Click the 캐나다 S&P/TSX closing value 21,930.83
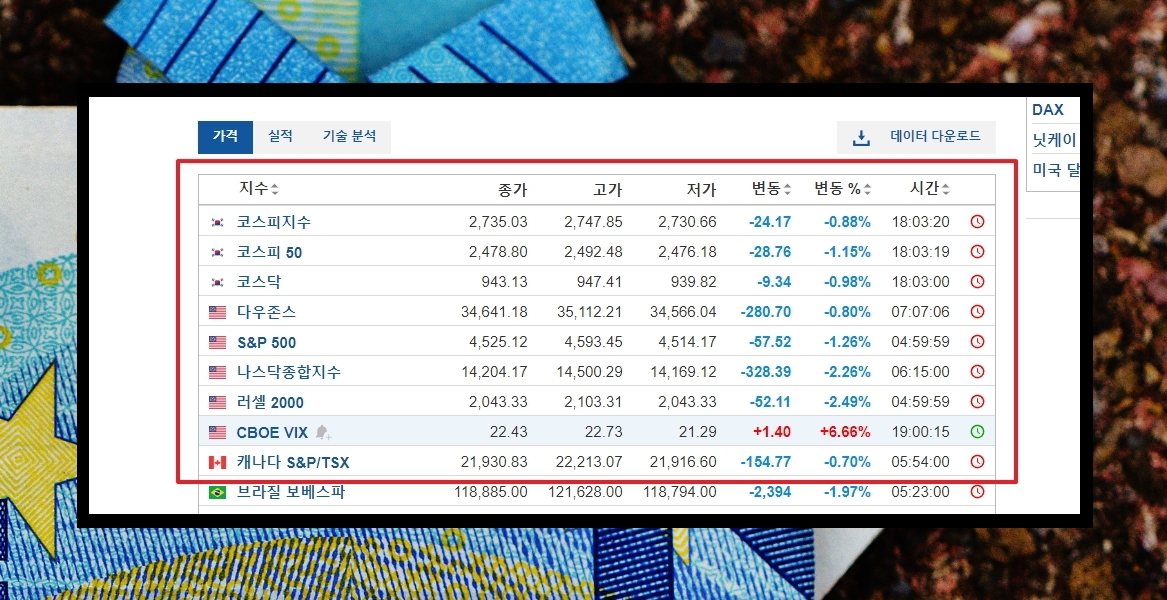Screen dimensions: 1167x600 tap(494, 462)
